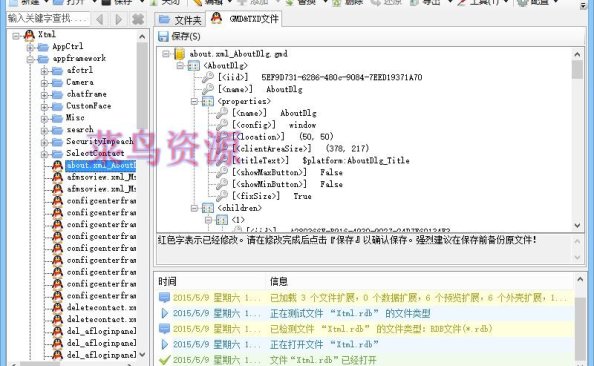594x366 pixels.
Task: Expand the chatframe folder
Action: [x=44, y=95]
